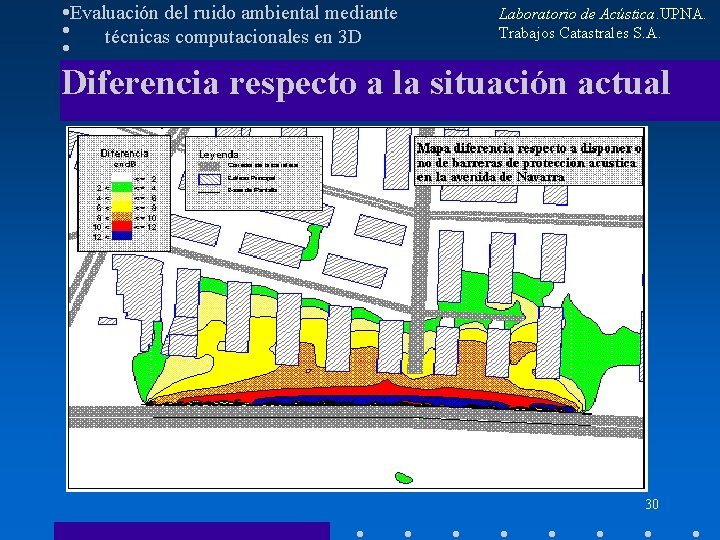
Task: Click the slide title 'Diferencia respecto a la situación actual'
Action: pyautogui.click(x=366, y=83)
